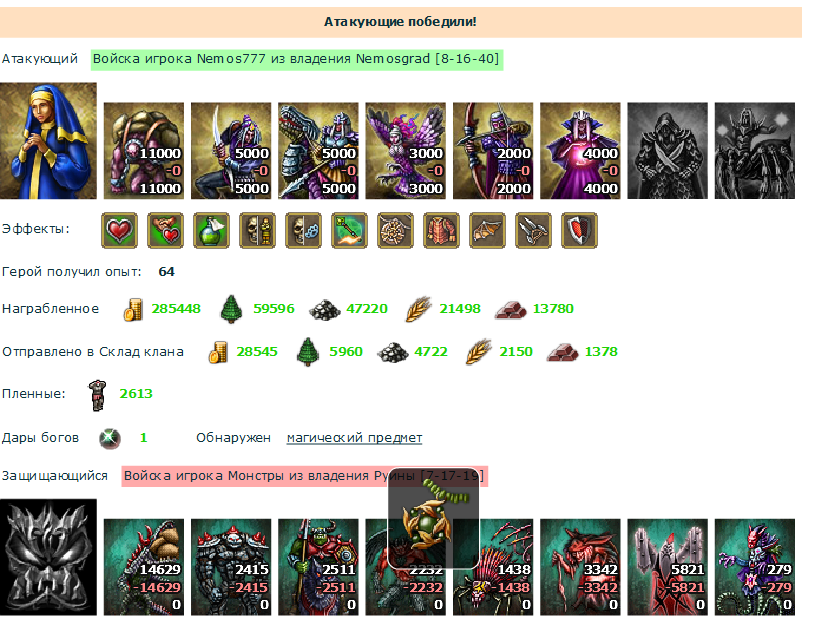813x625 pixels.
Task: Select the defender monster mask portrait
Action: click(x=48, y=558)
